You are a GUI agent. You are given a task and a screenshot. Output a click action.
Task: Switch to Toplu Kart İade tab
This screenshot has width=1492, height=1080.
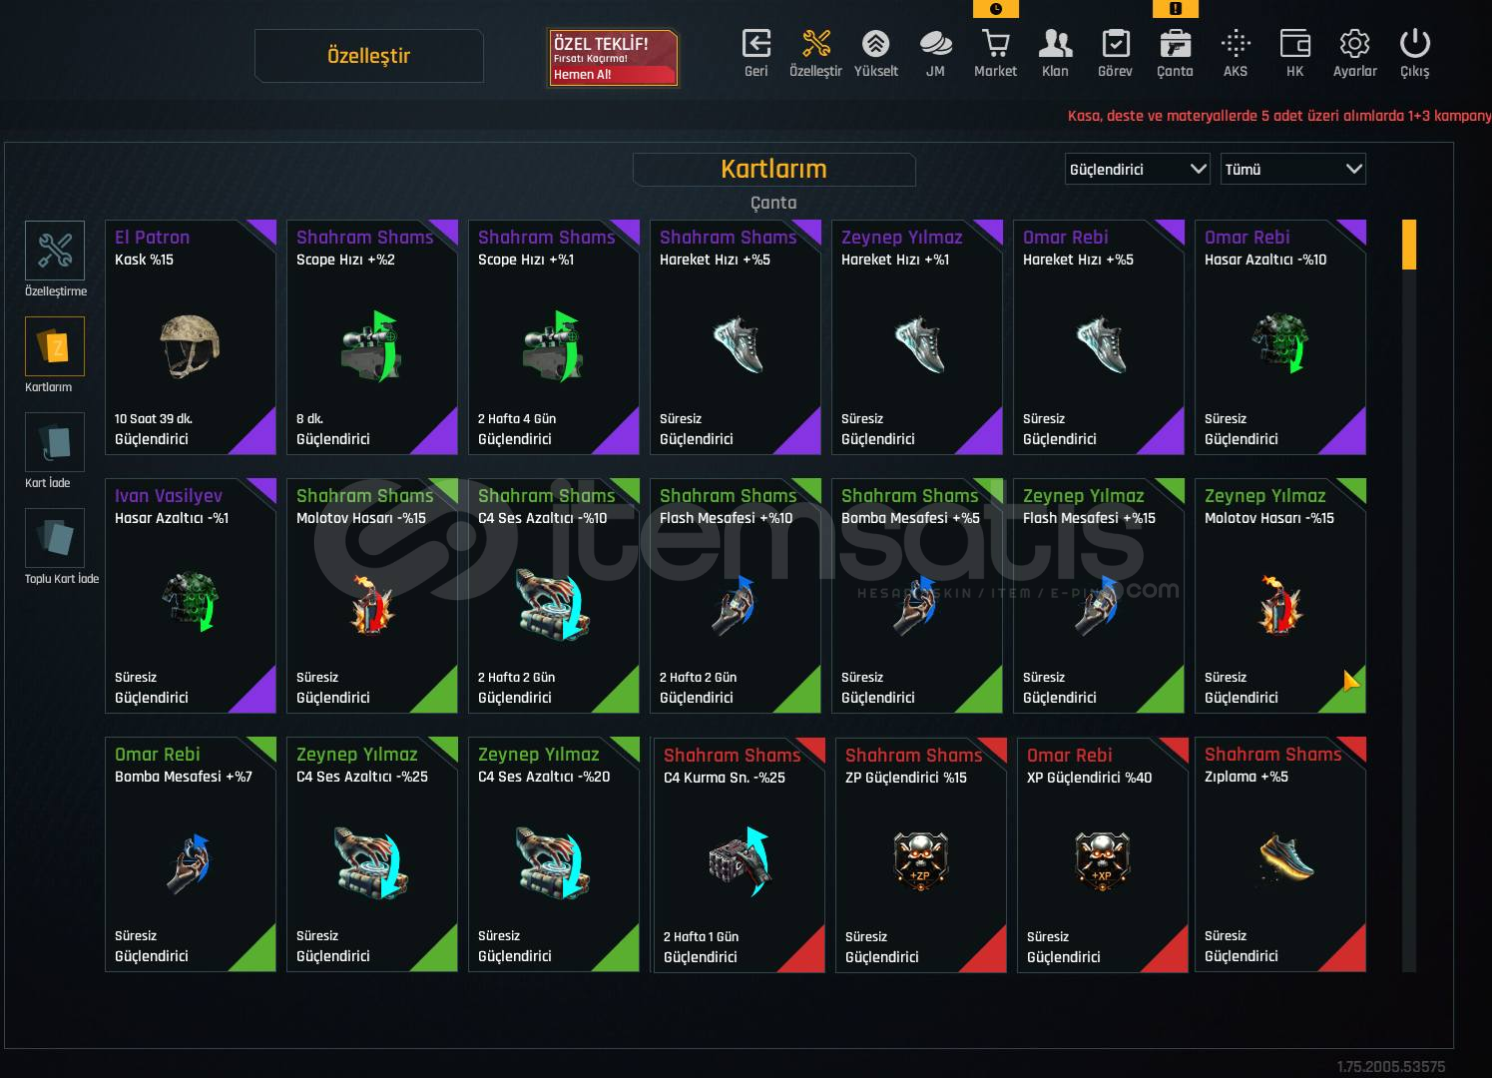pyautogui.click(x=60, y=547)
